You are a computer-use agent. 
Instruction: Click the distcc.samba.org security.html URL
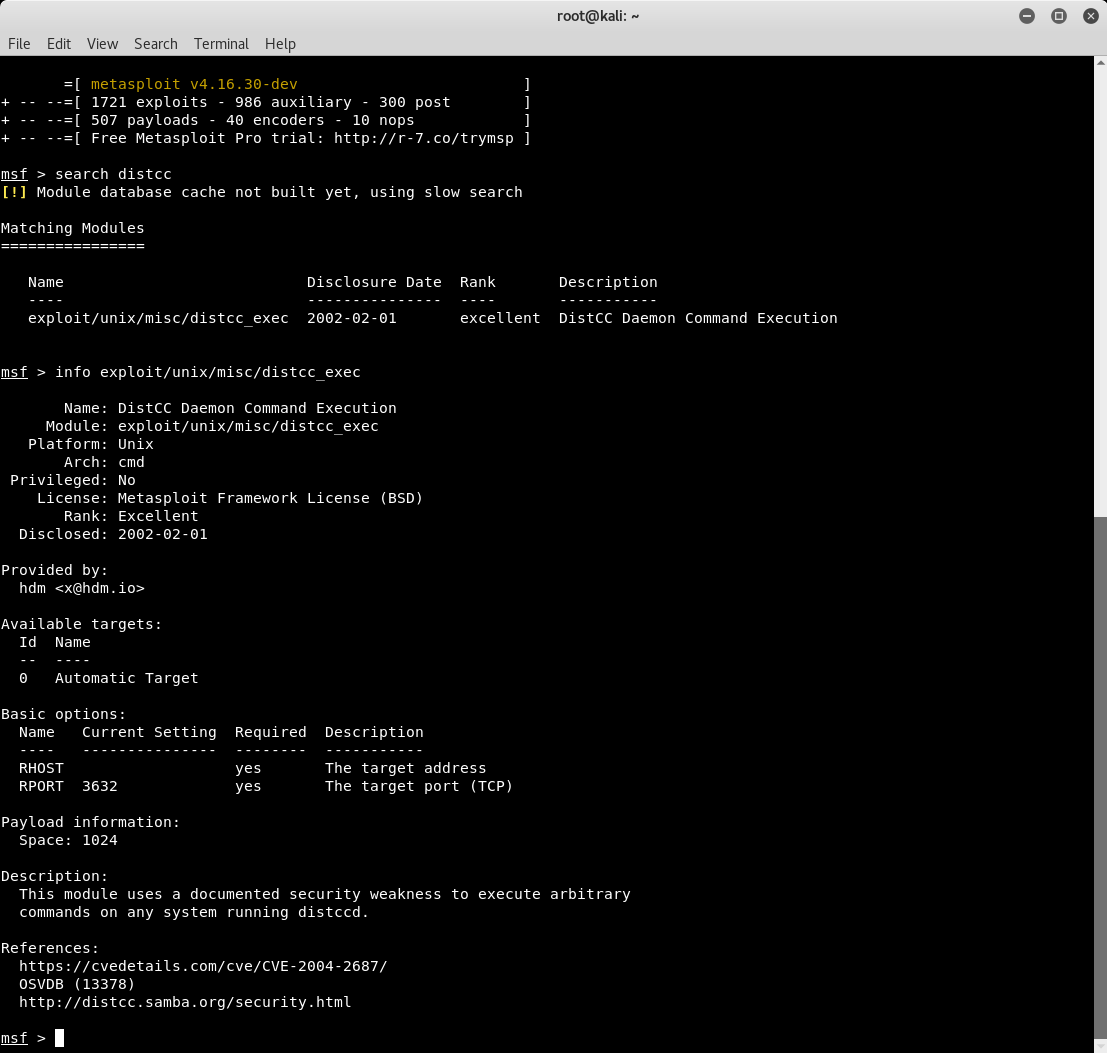[185, 1002]
